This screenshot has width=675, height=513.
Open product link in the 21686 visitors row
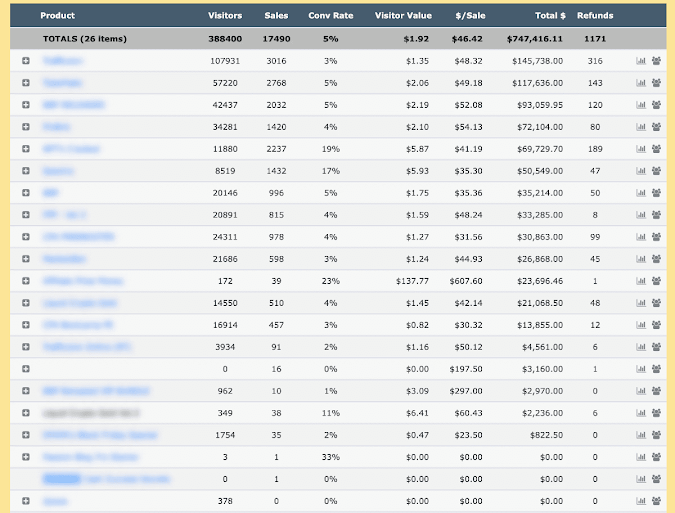(x=64, y=259)
